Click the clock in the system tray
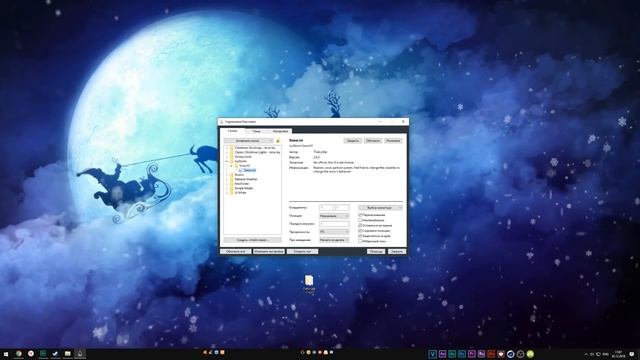This screenshot has height=360, width=640. [x=619, y=354]
